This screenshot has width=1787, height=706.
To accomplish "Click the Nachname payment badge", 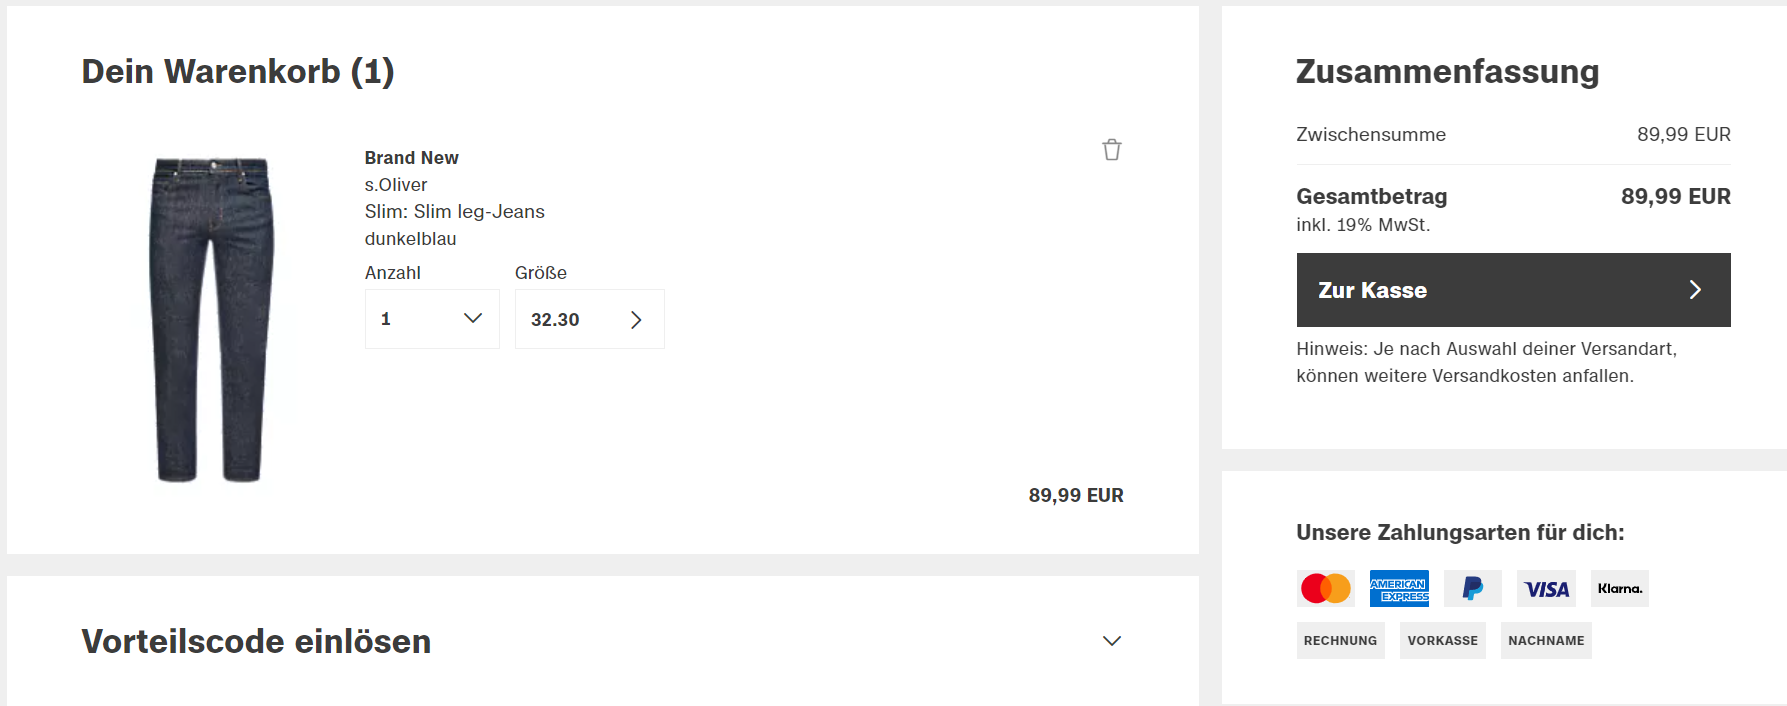I will tap(1546, 641).
